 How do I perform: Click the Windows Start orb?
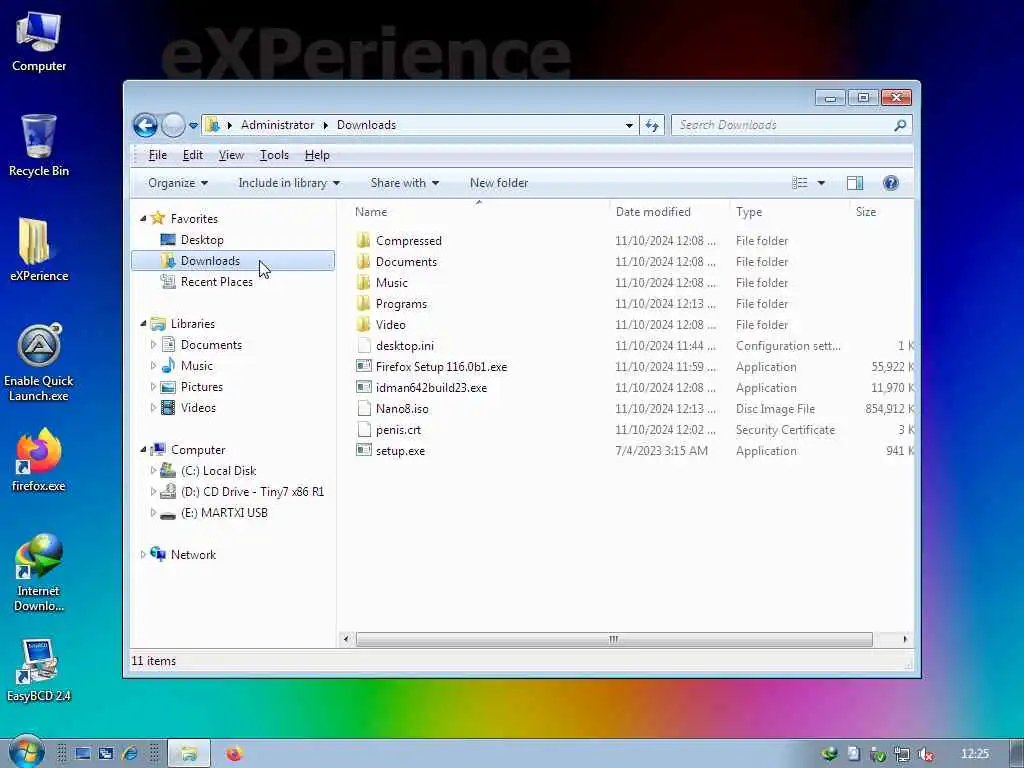click(x=26, y=752)
